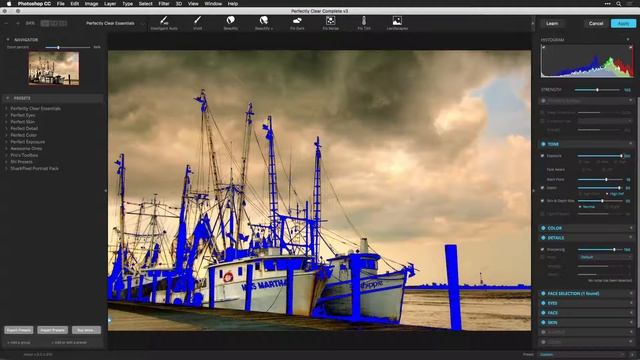The height and width of the screenshot is (360, 640).
Task: Apply the Fix Dark preset icon
Action: point(297,20)
